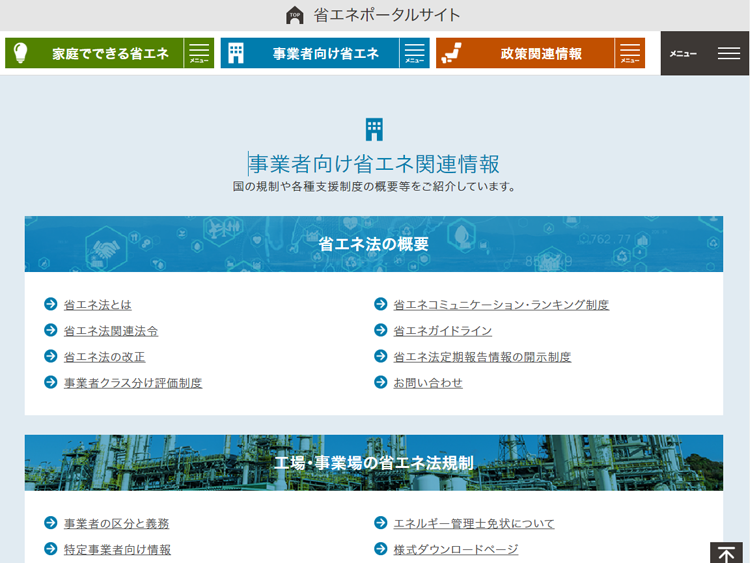Open 事業者クラス分け評価制度 link
Image resolution: width=750 pixels, height=563 pixels.
click(x=133, y=383)
